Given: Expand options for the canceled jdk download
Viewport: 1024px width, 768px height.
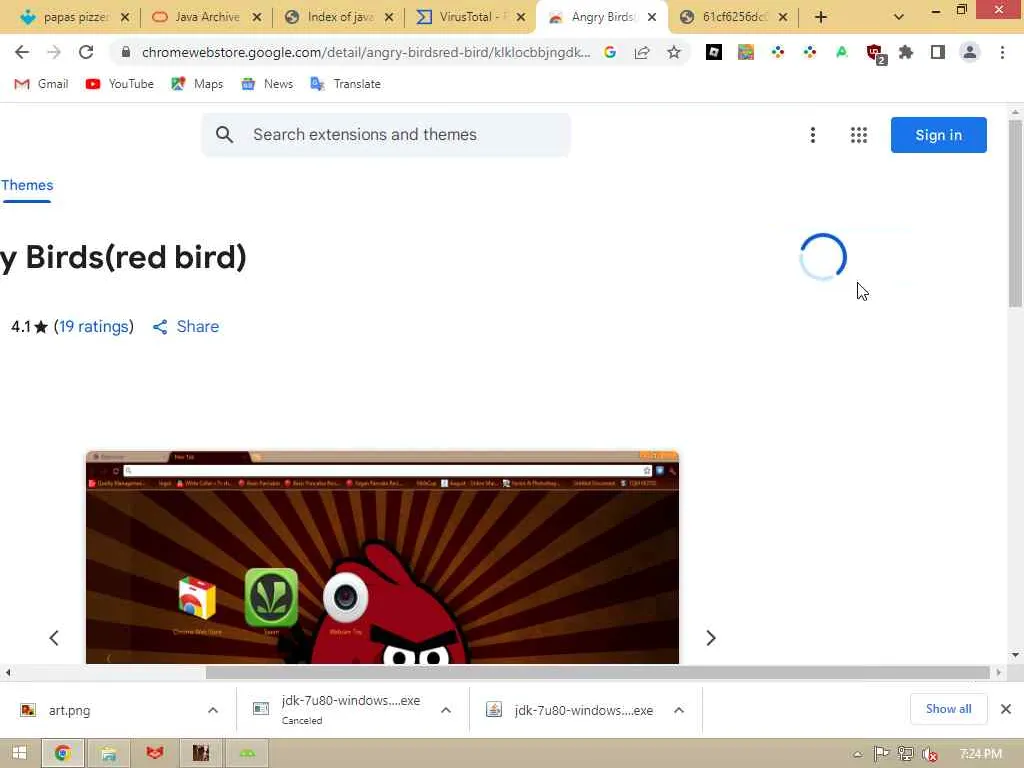Looking at the screenshot, I should tap(446, 710).
